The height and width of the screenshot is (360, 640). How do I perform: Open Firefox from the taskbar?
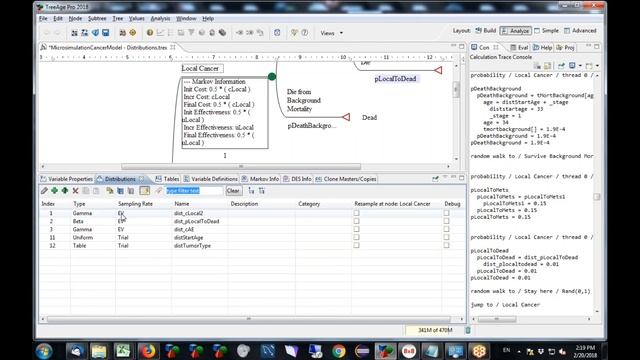(x=148, y=351)
